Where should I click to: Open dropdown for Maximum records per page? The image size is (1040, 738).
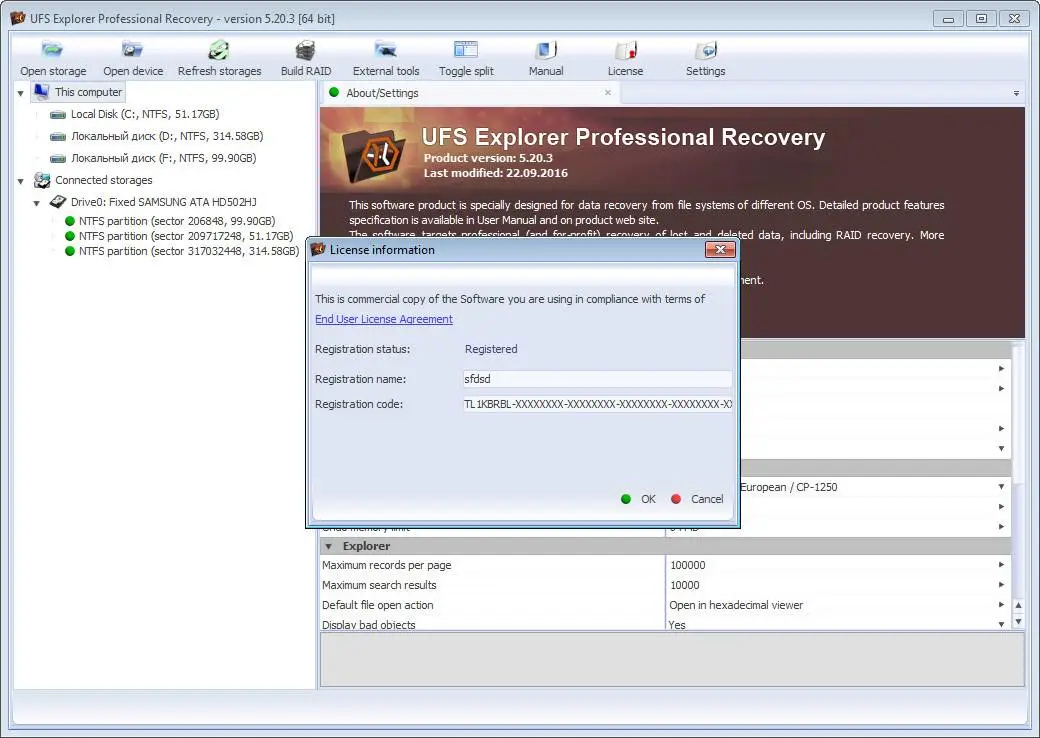(1002, 565)
